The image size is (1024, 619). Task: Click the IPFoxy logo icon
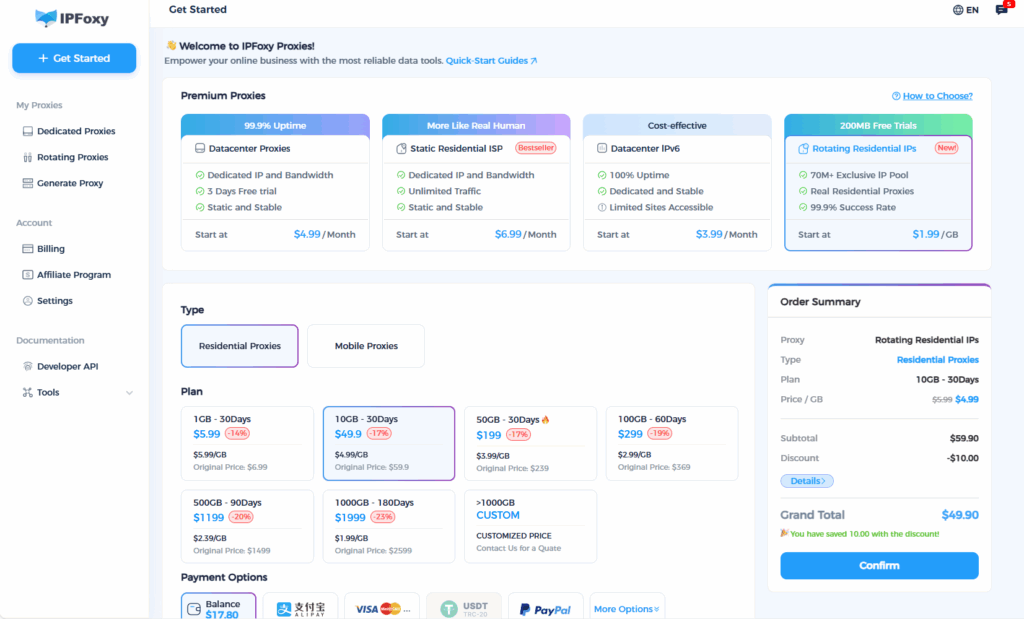46,17
